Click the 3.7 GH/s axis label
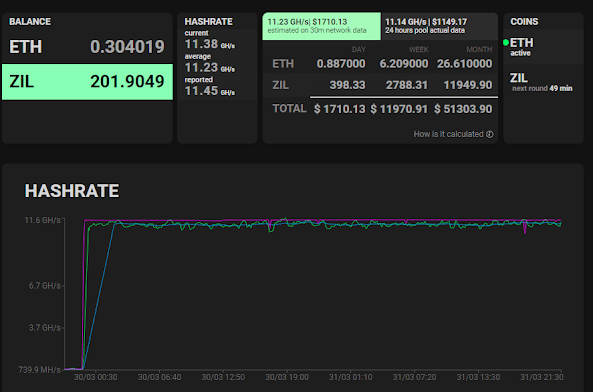Screen dimensions: 593x392 [x=45, y=328]
